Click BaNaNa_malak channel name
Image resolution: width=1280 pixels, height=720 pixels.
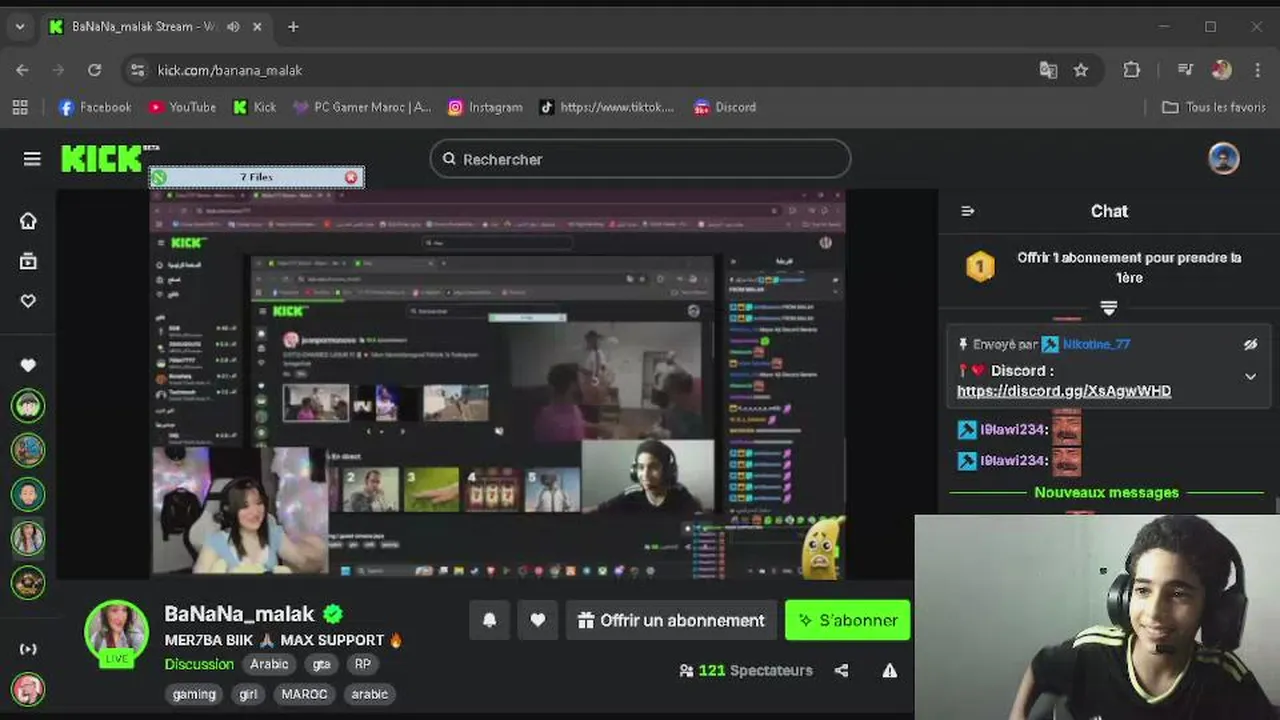pyautogui.click(x=239, y=614)
